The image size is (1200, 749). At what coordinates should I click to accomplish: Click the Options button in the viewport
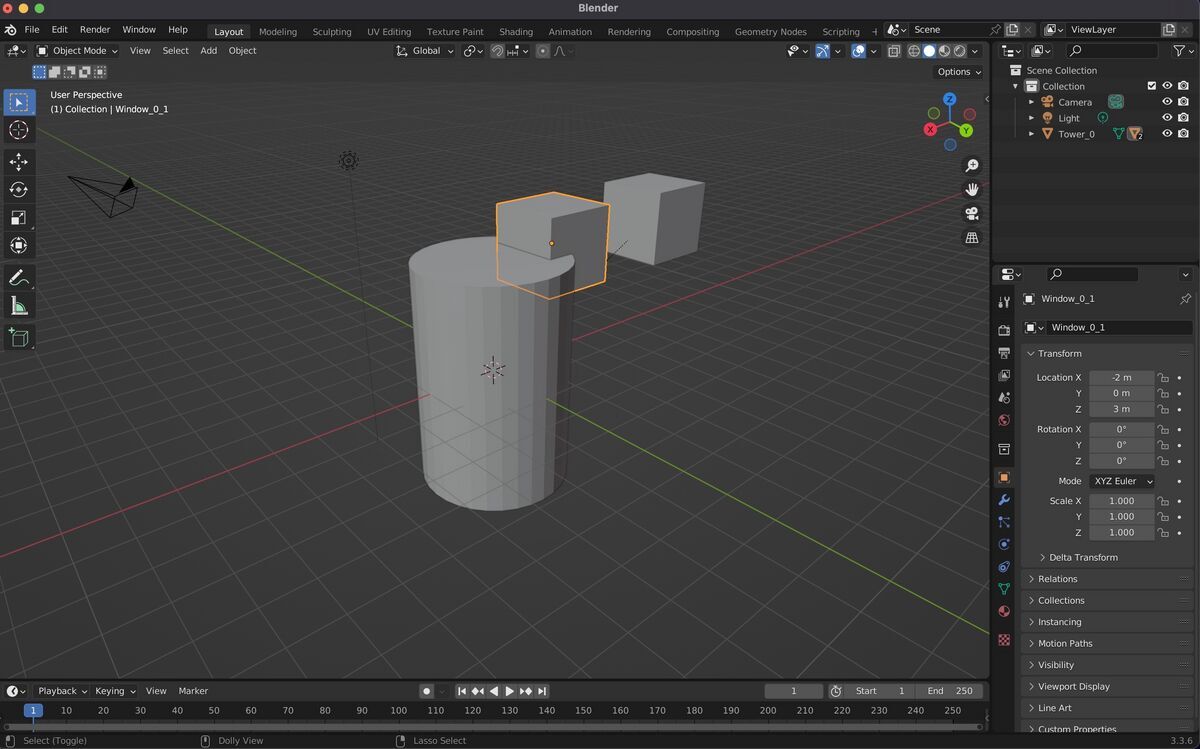[x=956, y=71]
